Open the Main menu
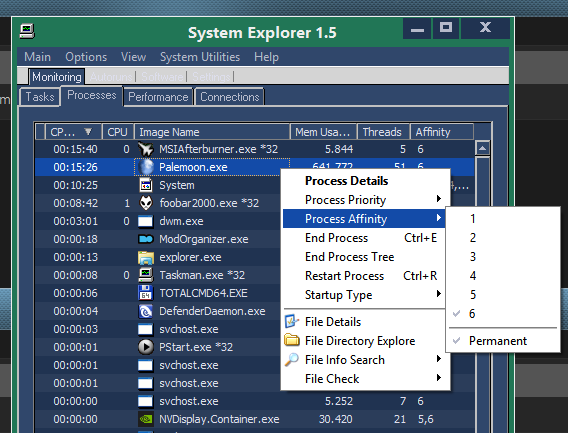The height and width of the screenshot is (433, 568). point(37,57)
